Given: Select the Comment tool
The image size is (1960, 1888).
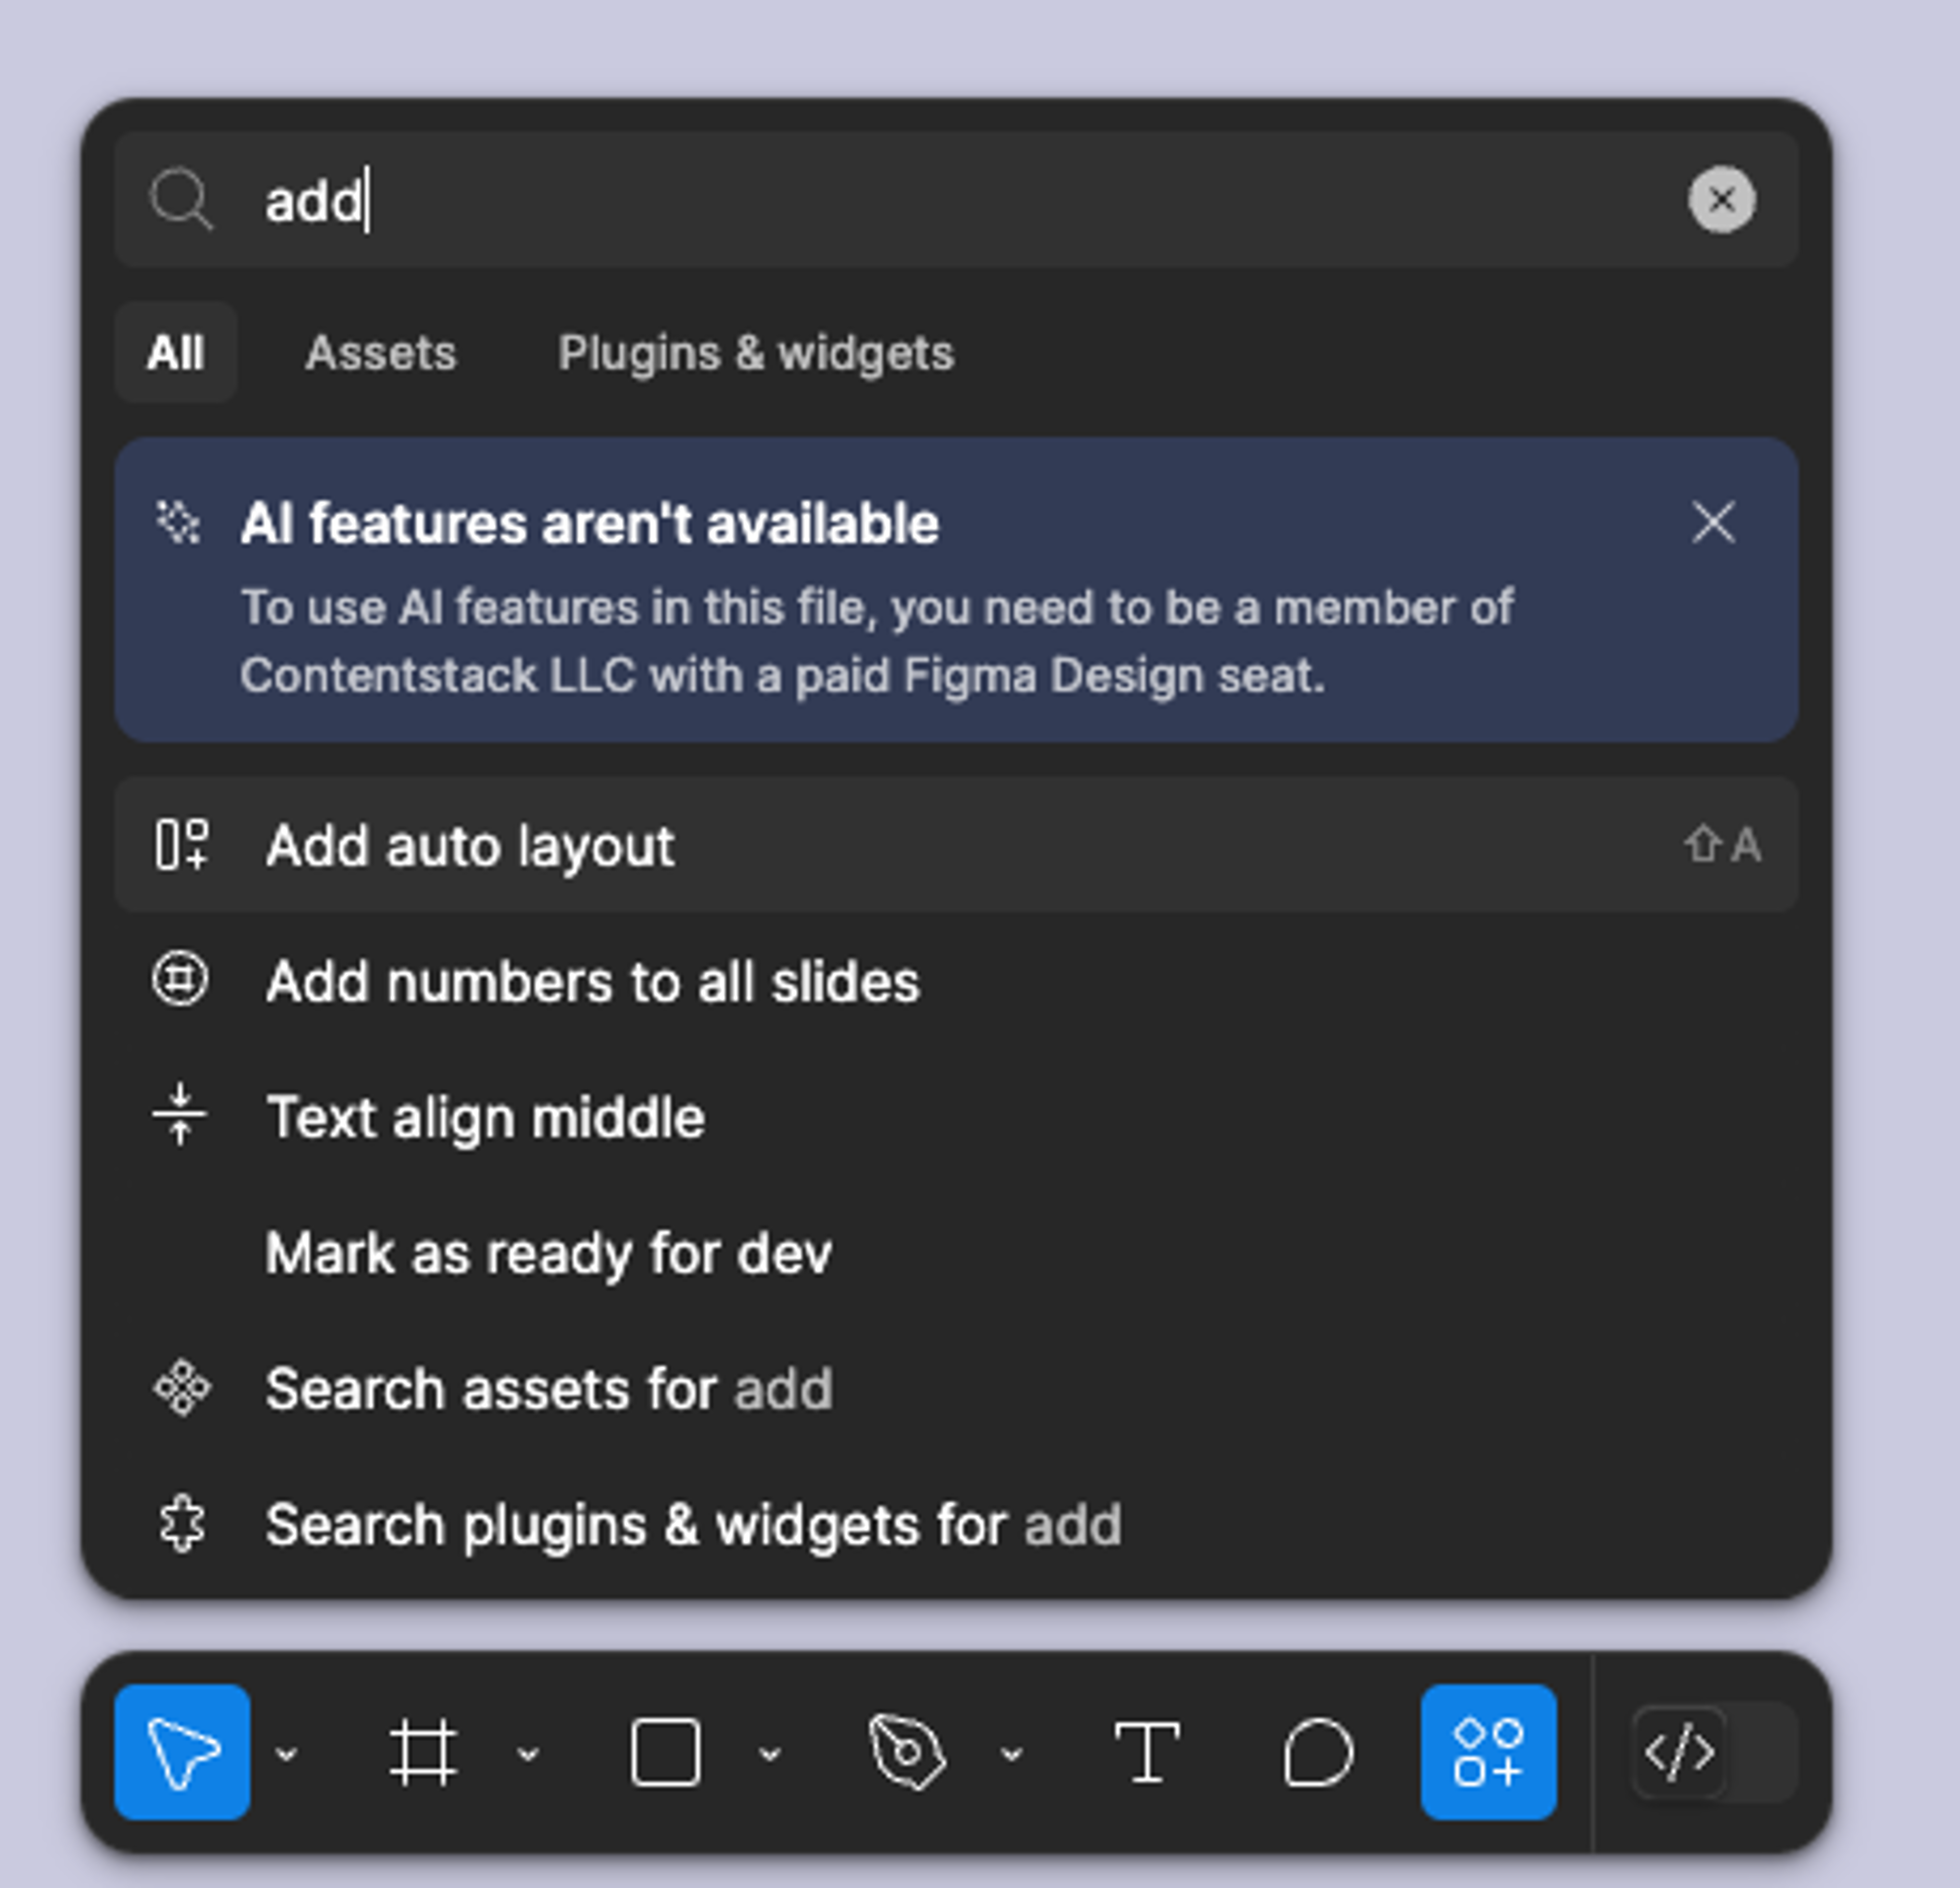Looking at the screenshot, I should coord(1318,1752).
